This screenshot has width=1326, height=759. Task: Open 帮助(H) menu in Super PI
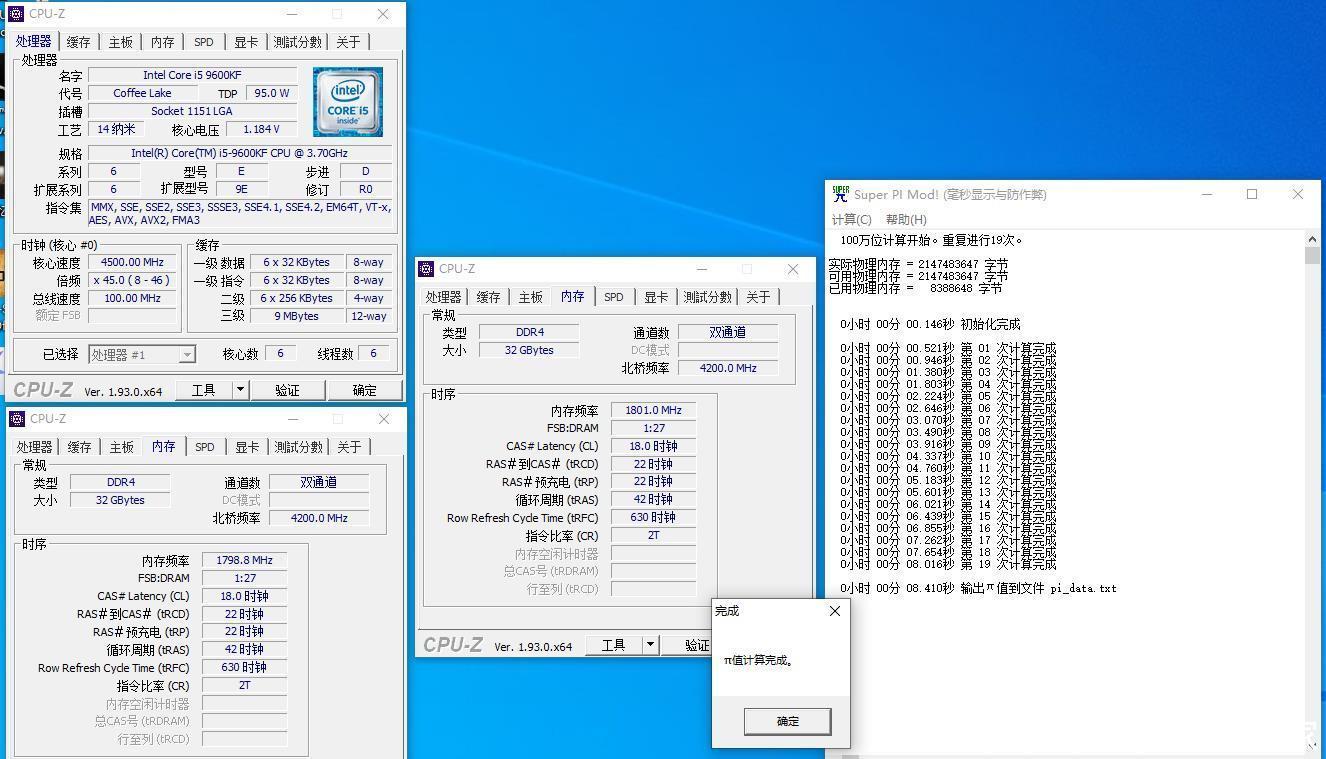[x=906, y=219]
